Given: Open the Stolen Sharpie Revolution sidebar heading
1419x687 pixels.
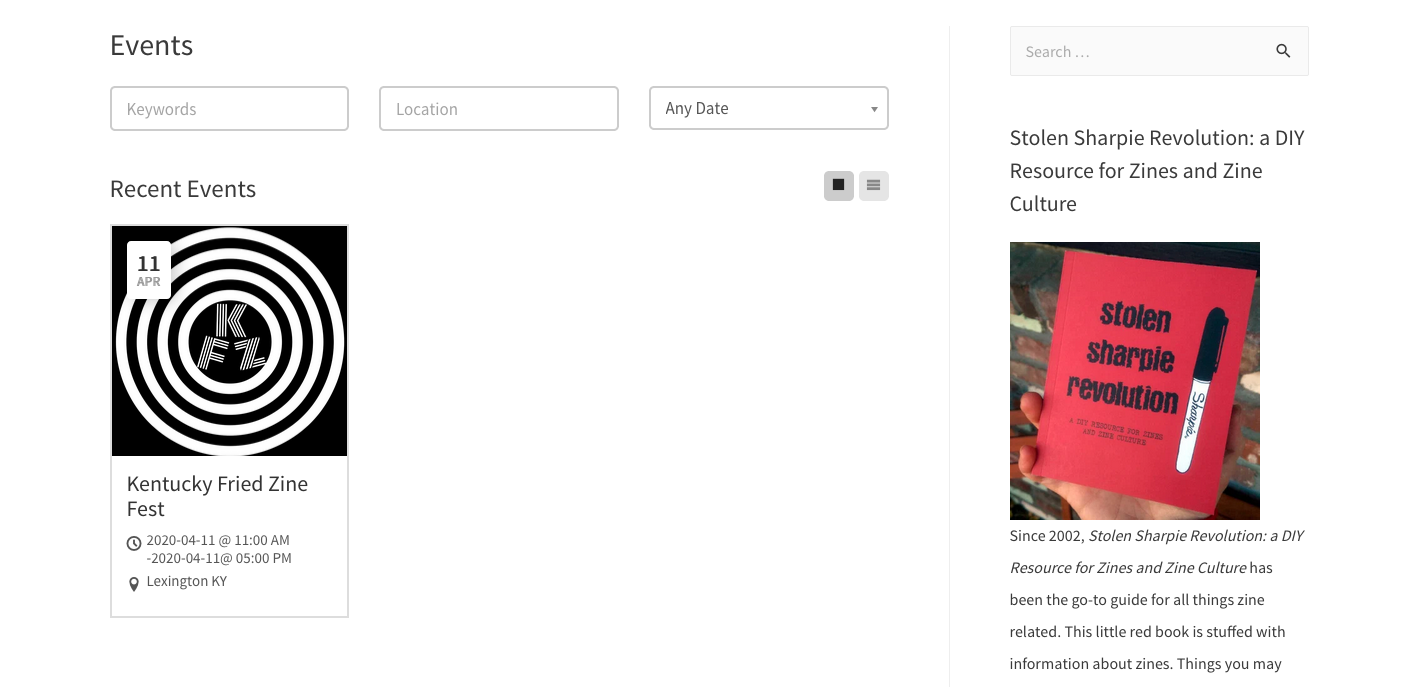Looking at the screenshot, I should 1157,171.
